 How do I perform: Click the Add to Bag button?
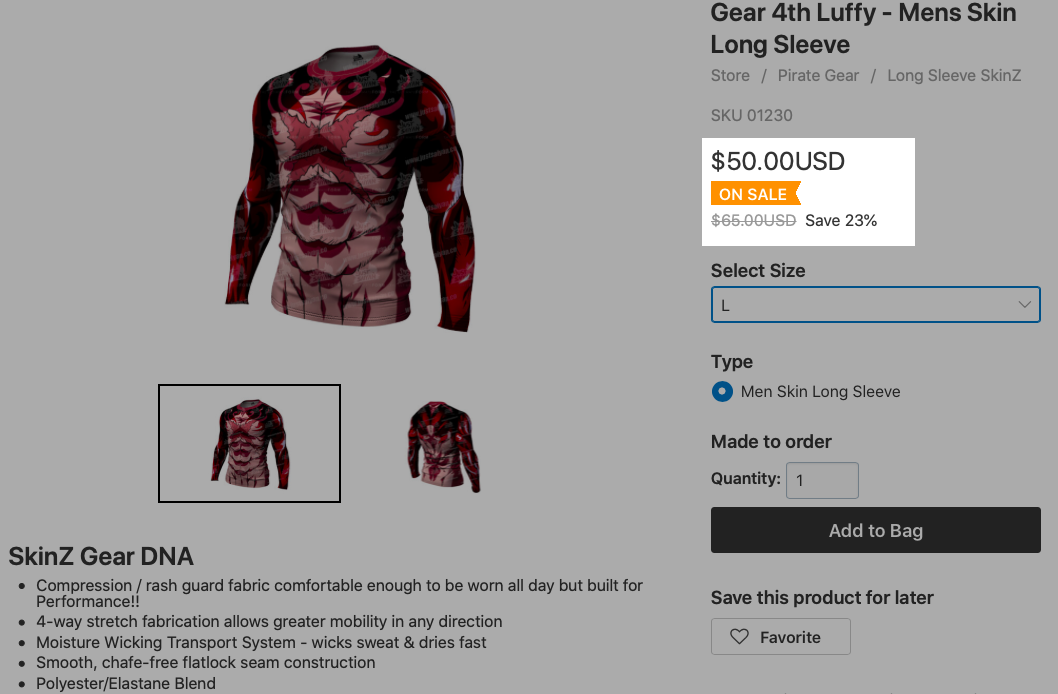875,530
